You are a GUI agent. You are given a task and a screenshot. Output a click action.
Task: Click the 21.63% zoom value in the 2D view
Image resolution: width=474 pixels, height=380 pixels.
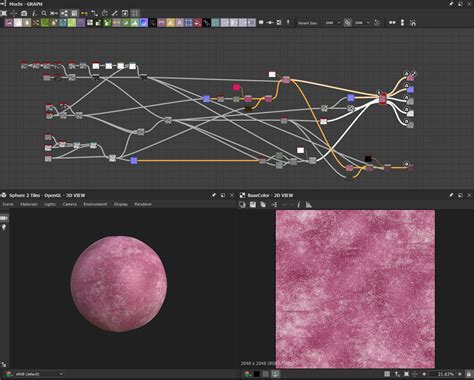(x=446, y=374)
